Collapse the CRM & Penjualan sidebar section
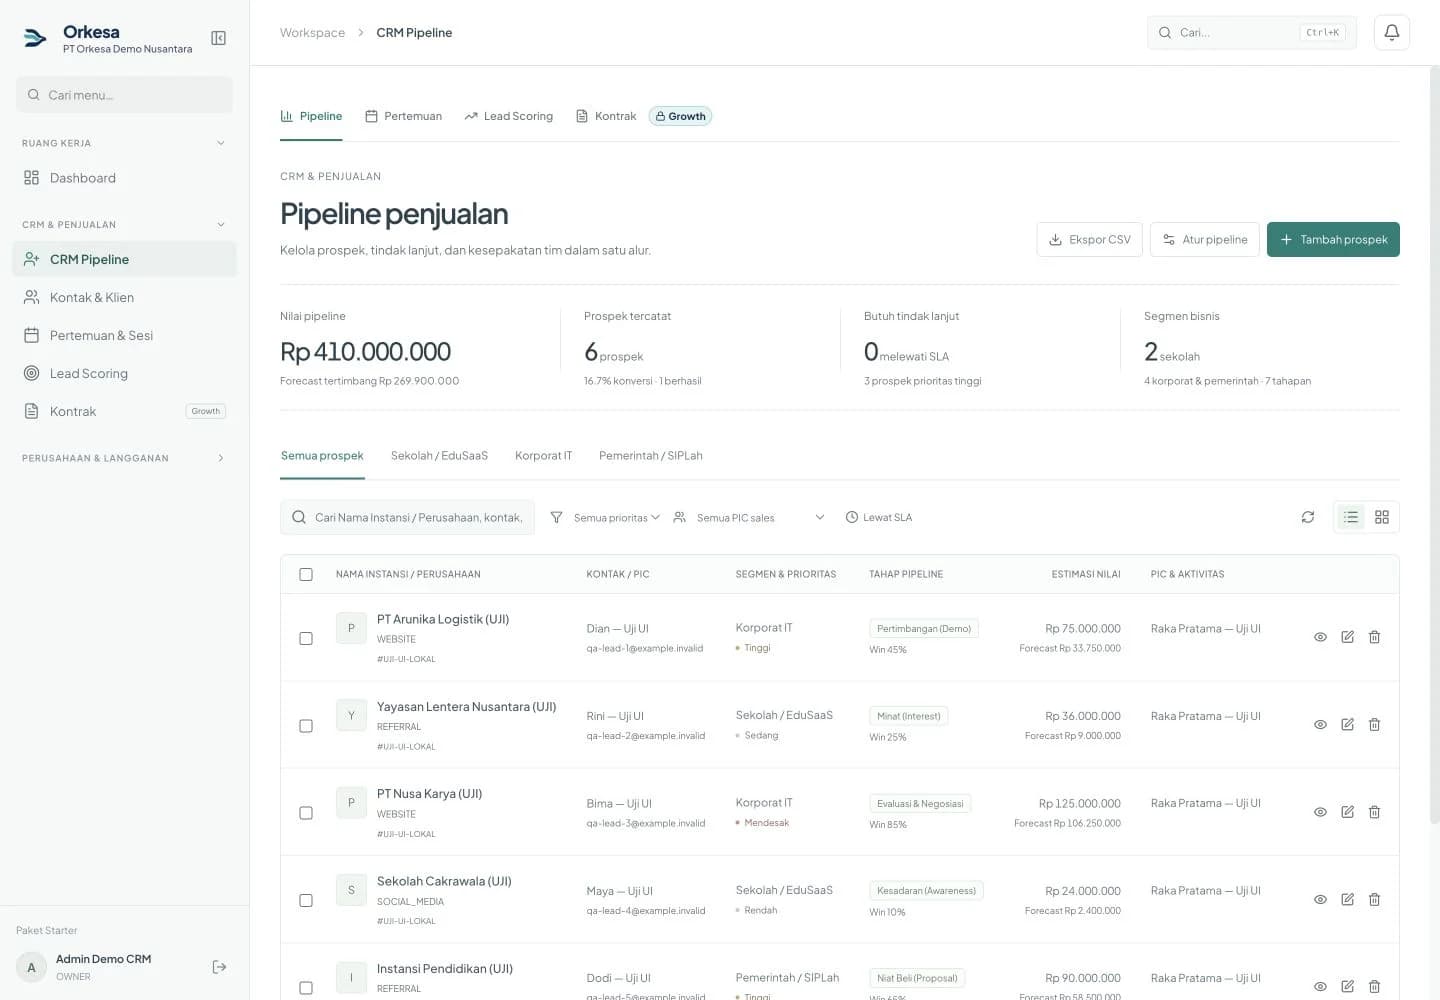The height and width of the screenshot is (1000, 1440). point(124,224)
